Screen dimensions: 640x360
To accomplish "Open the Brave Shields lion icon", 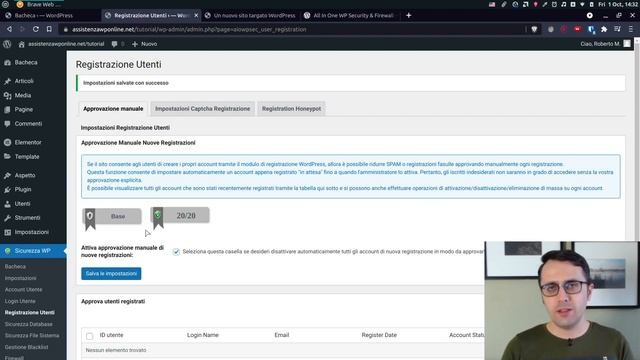I will click(x=534, y=29).
